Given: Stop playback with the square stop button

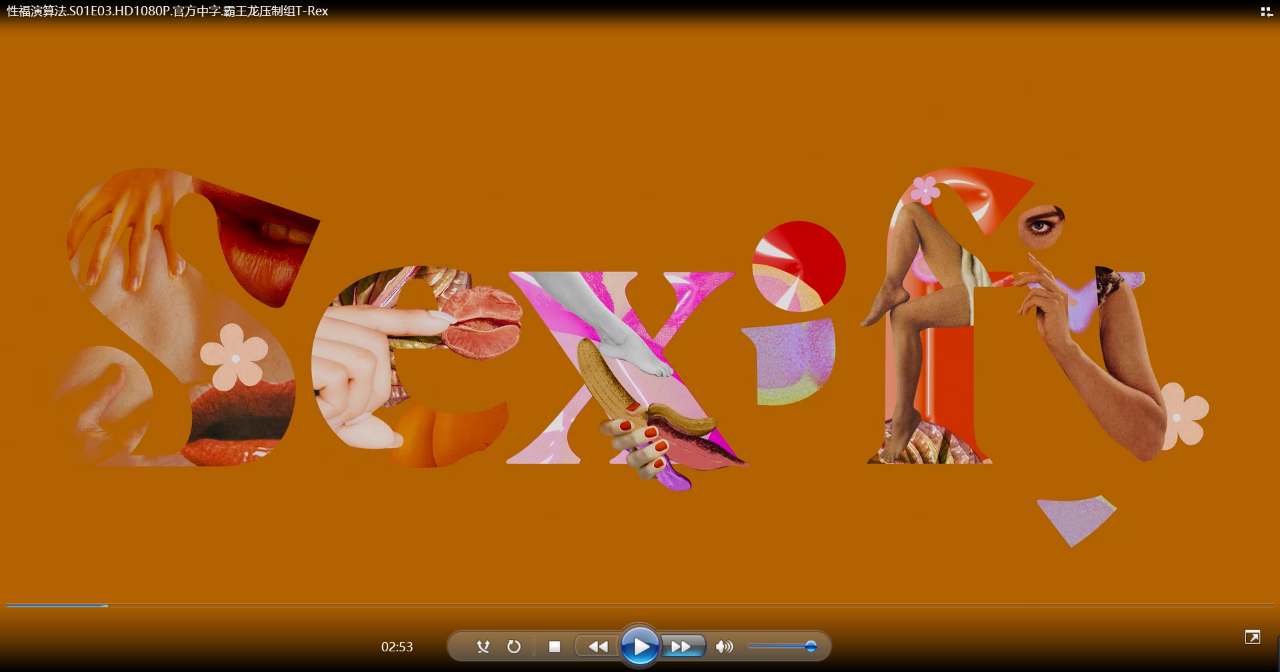Looking at the screenshot, I should point(554,647).
